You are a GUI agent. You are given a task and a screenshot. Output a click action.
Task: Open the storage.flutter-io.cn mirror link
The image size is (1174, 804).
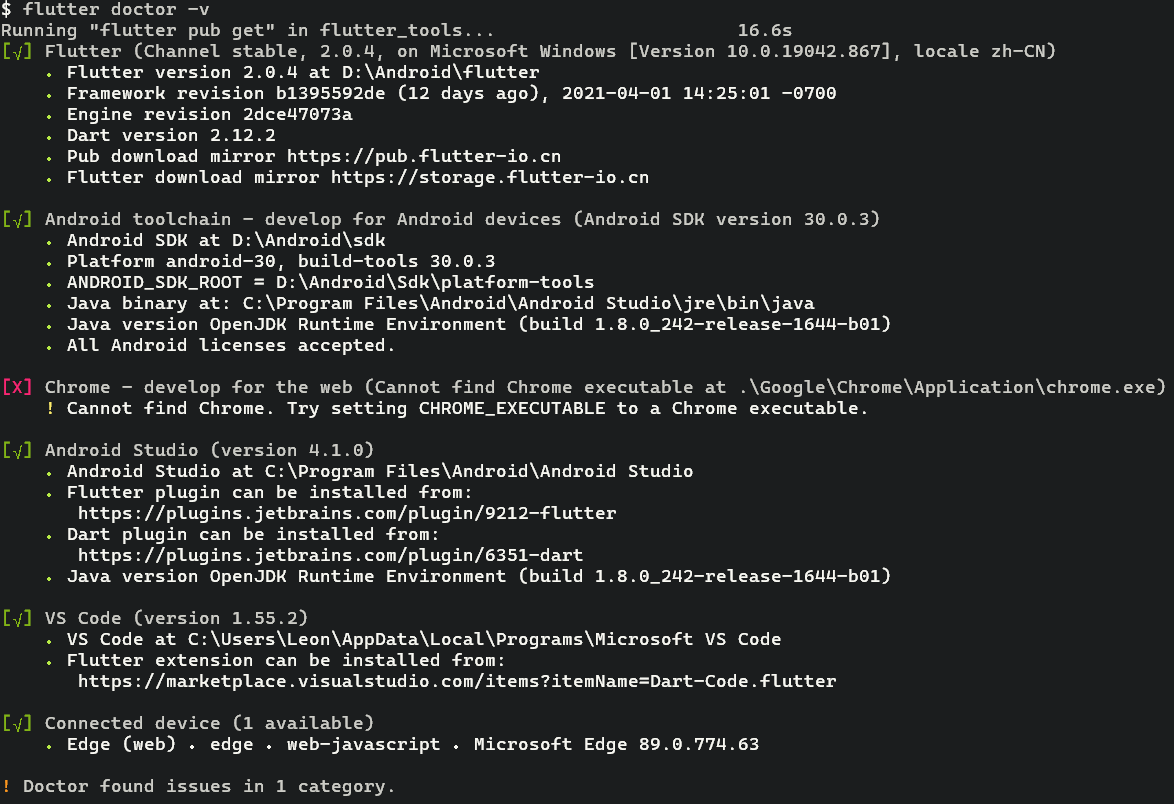pyautogui.click(x=490, y=178)
